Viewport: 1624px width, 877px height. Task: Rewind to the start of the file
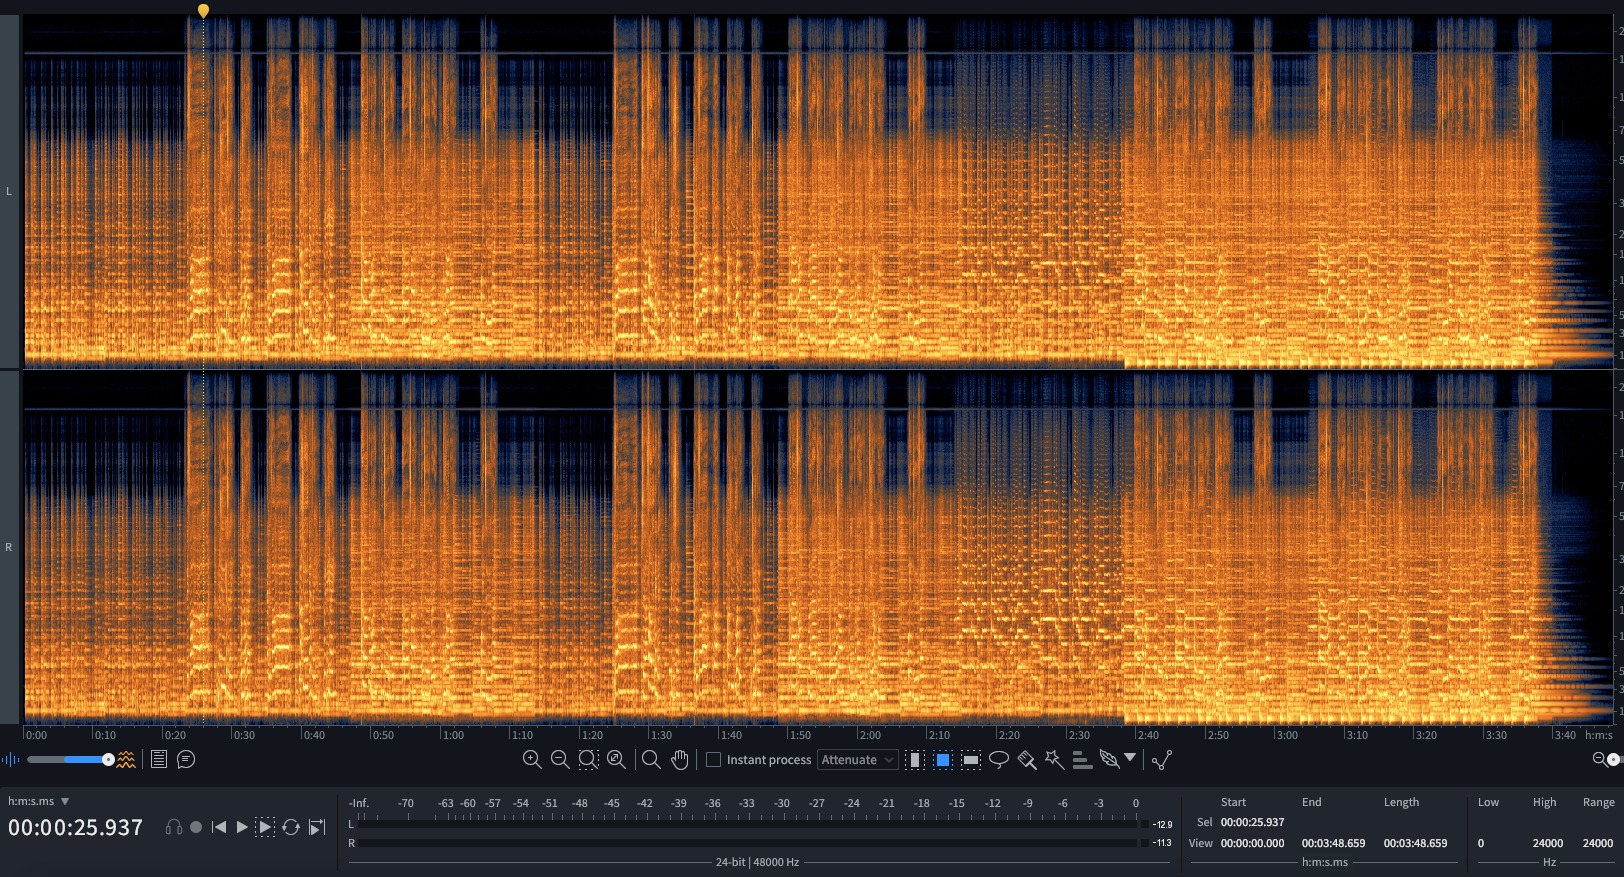tap(219, 827)
